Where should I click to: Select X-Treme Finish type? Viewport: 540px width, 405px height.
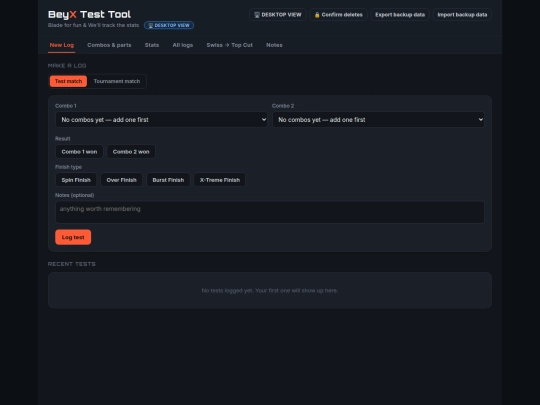[220, 180]
